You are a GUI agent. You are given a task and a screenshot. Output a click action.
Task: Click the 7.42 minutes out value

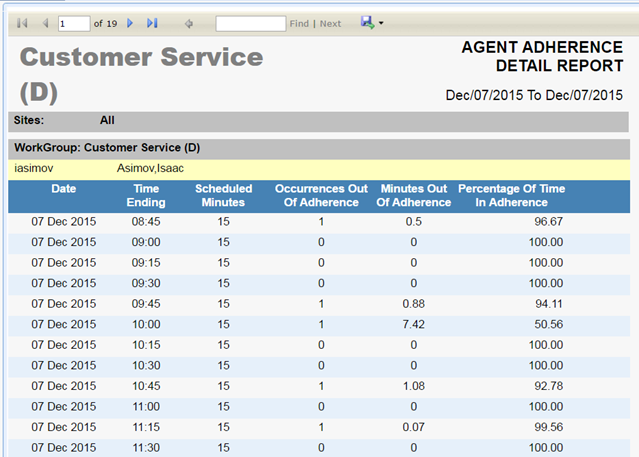pos(413,323)
